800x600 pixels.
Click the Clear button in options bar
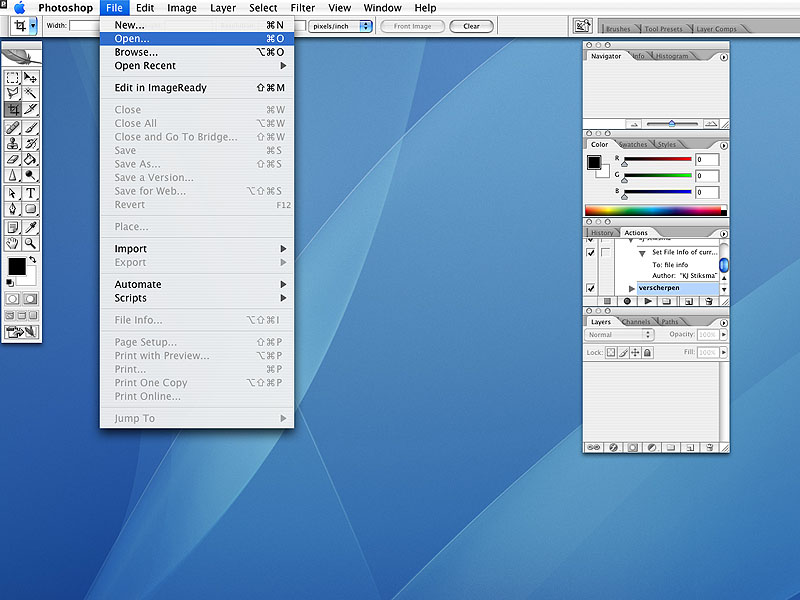(471, 26)
